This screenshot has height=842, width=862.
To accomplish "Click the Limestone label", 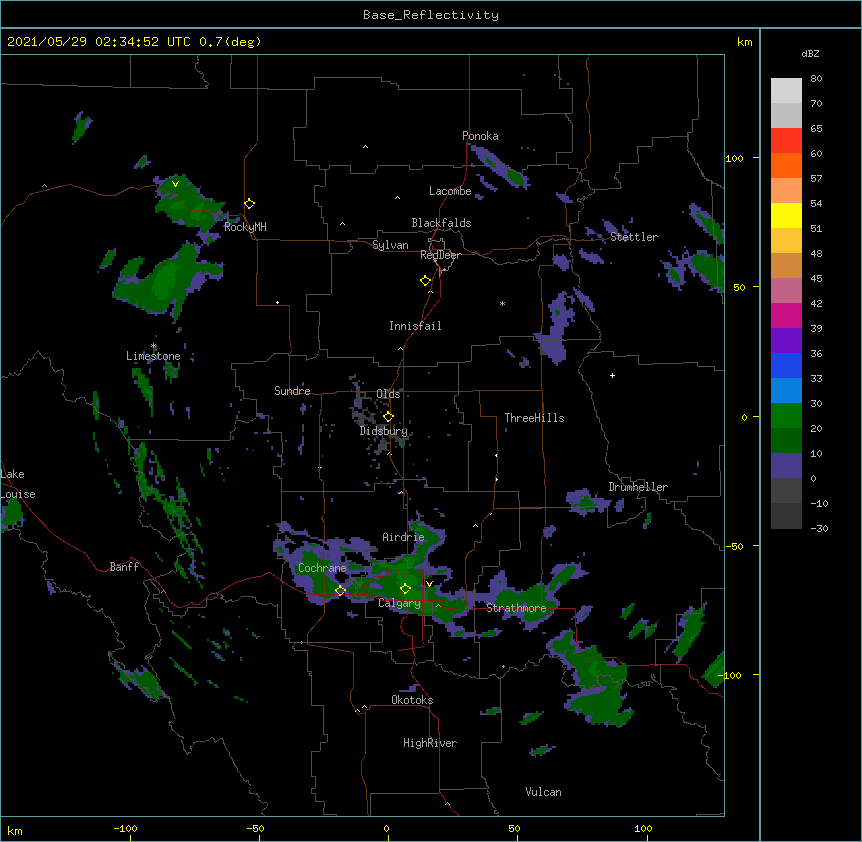I will (153, 356).
